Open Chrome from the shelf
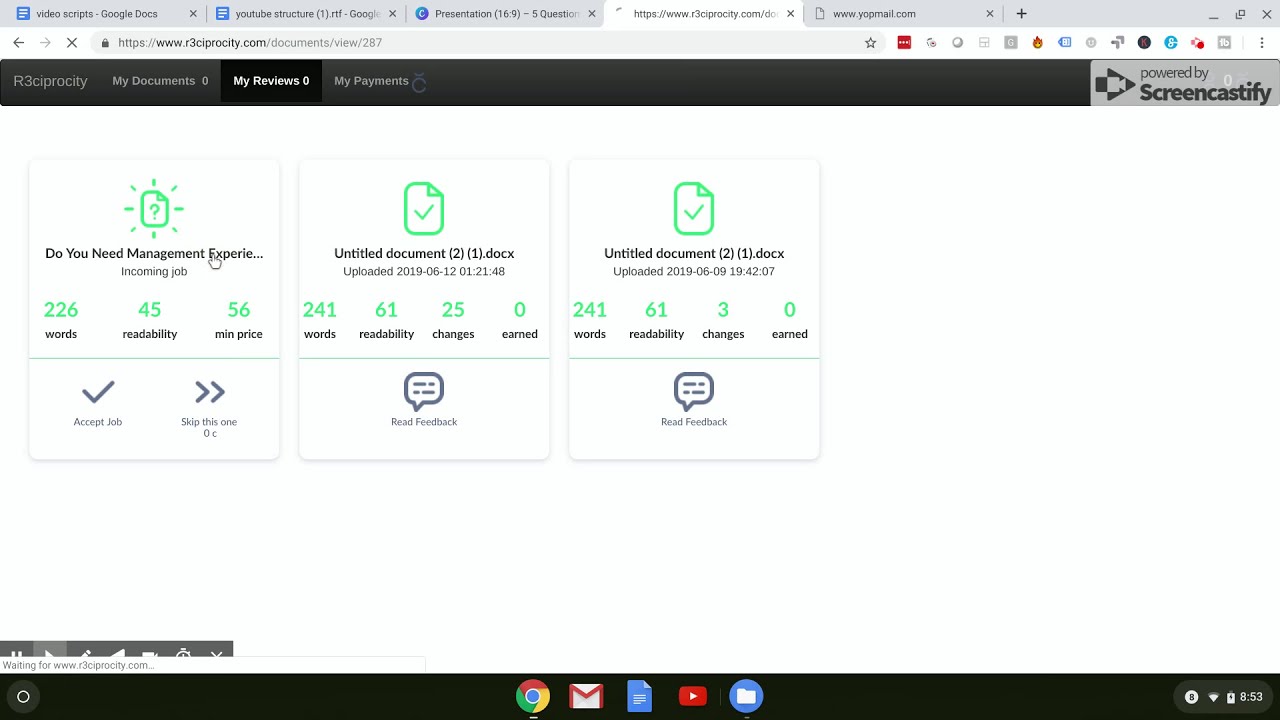The height and width of the screenshot is (720, 1280). pos(533,696)
